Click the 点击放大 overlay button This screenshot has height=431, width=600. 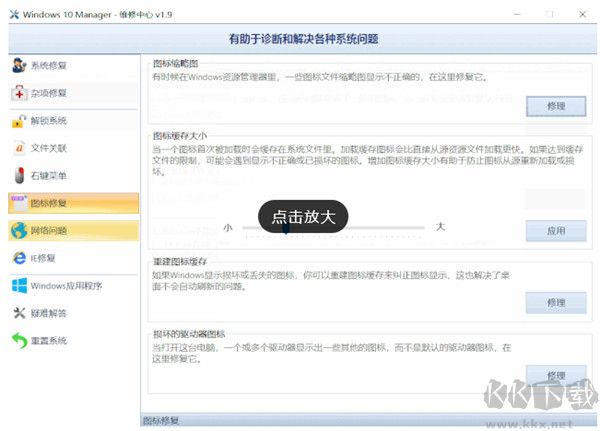pos(303,217)
